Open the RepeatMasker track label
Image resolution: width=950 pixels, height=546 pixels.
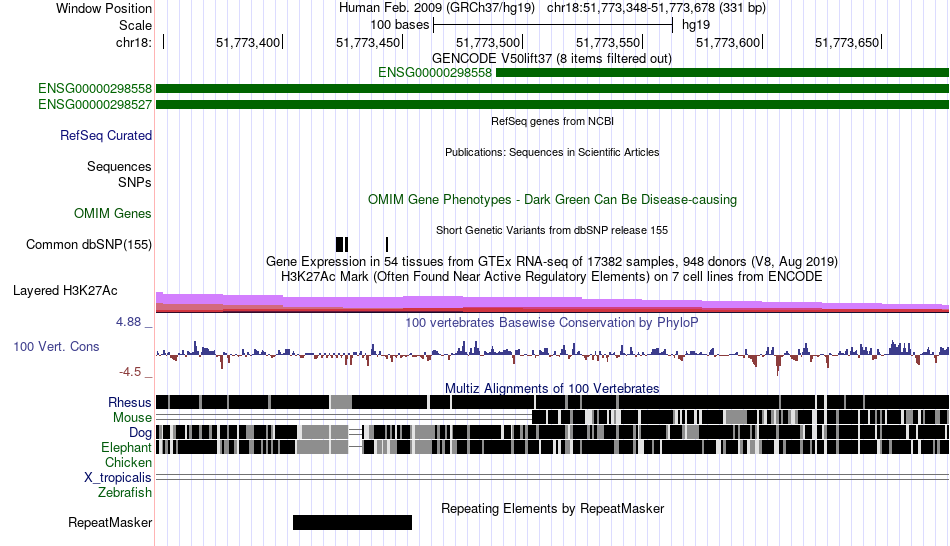click(110, 522)
